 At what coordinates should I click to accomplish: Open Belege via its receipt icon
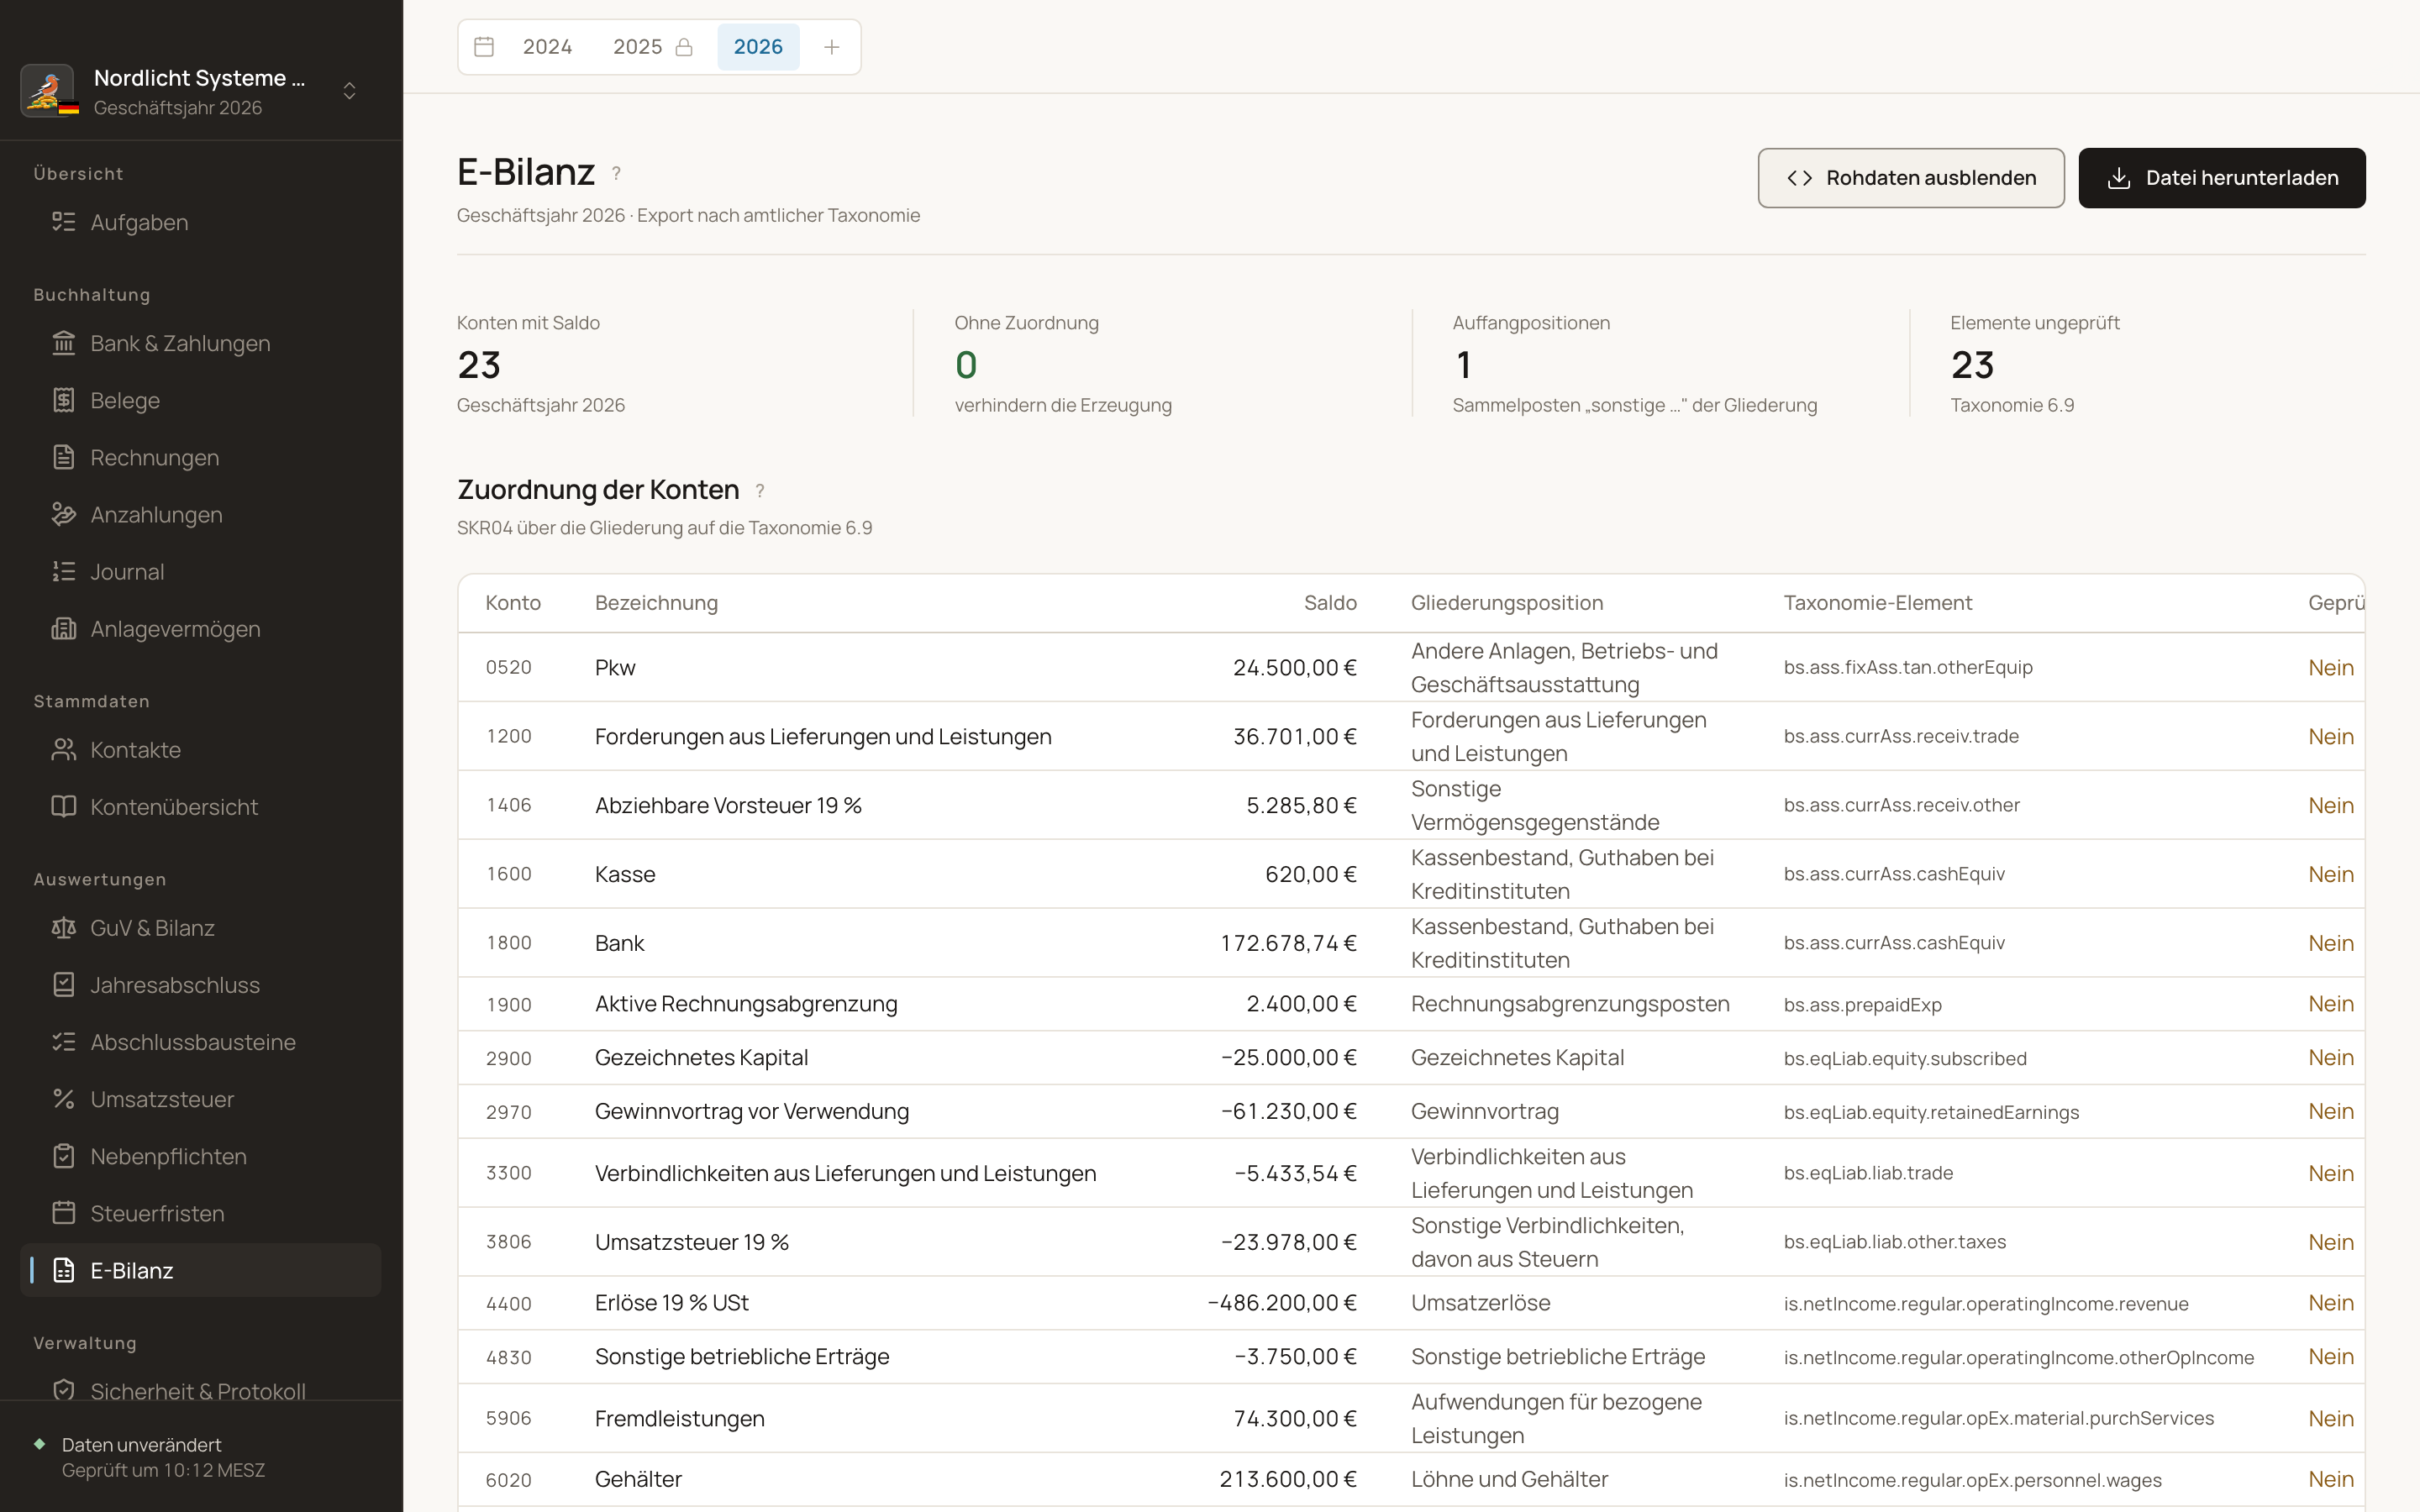(x=64, y=400)
